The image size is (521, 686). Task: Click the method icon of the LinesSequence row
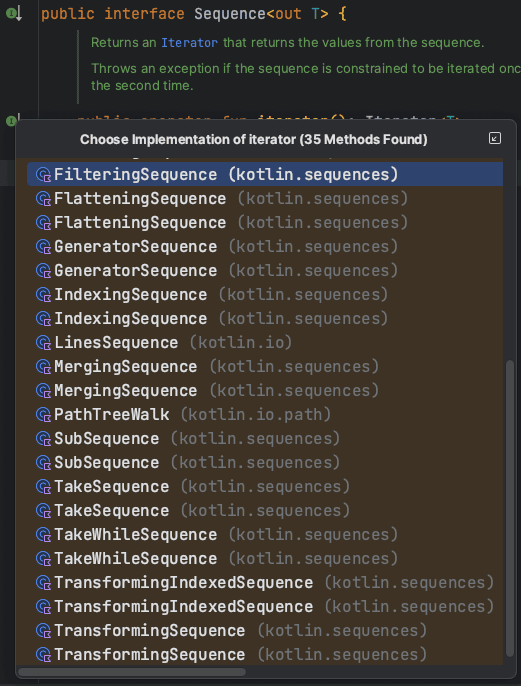[43, 343]
